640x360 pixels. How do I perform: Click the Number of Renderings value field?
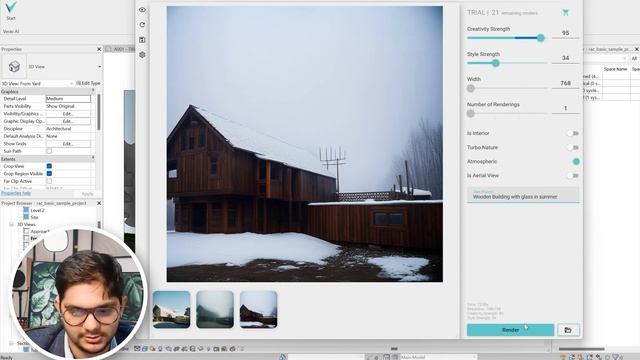565,109
